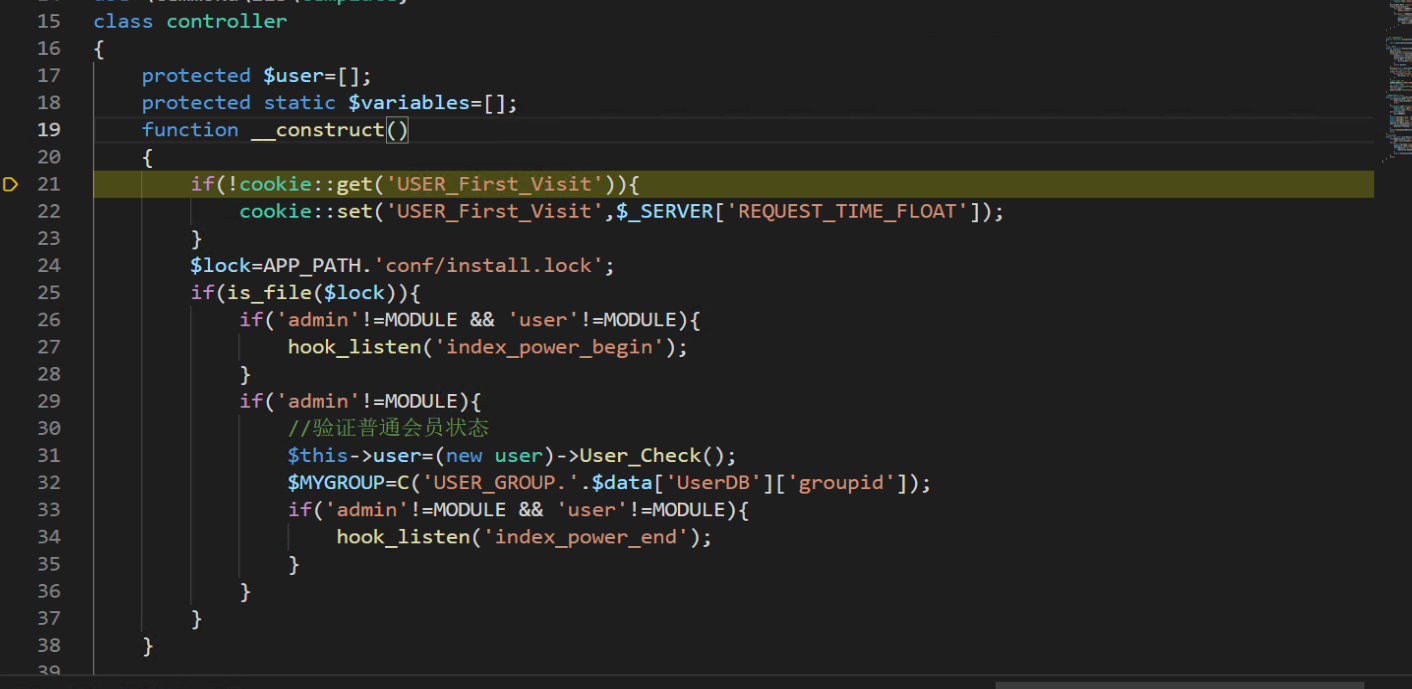This screenshot has width=1412, height=689.
Task: Click 'cookie::set' call on line 22
Action: (x=306, y=211)
